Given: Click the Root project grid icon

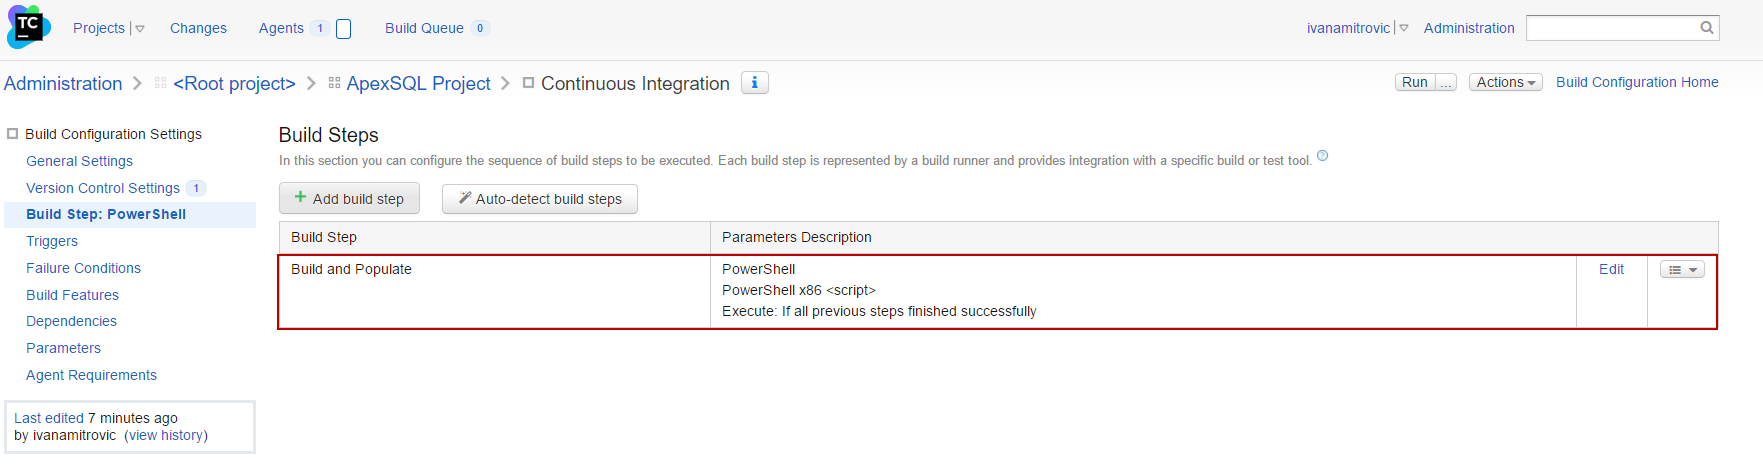Looking at the screenshot, I should tap(160, 83).
